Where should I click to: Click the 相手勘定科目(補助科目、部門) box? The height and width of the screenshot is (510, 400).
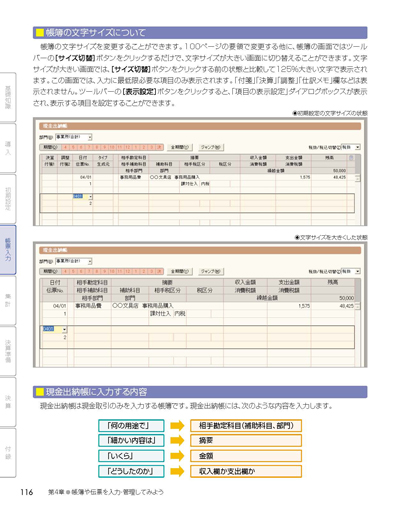coord(246,426)
